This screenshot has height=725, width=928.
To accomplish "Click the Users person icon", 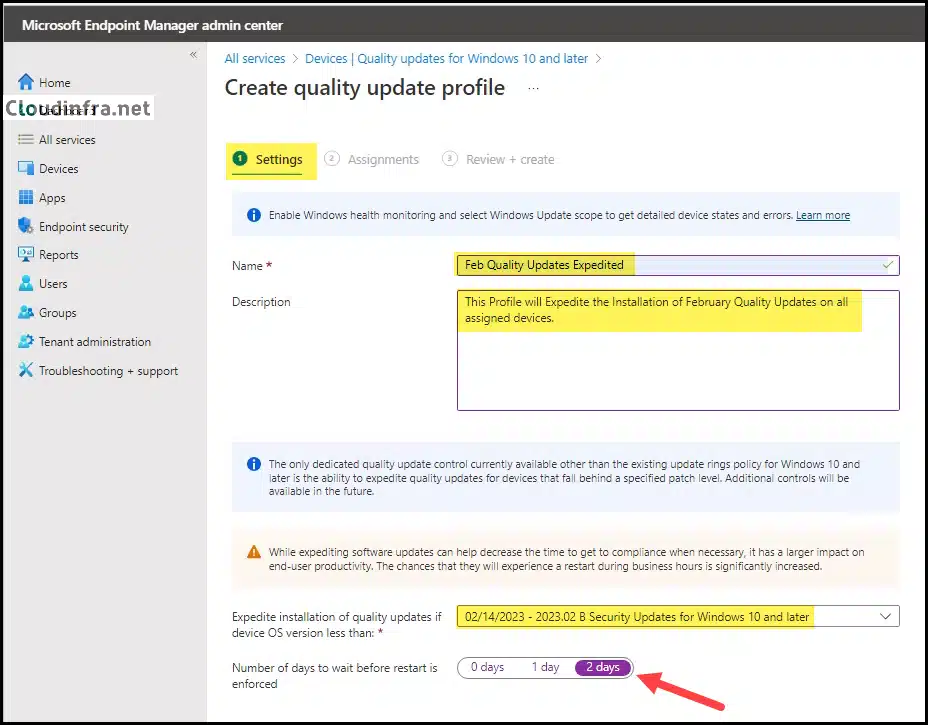I will (x=25, y=283).
